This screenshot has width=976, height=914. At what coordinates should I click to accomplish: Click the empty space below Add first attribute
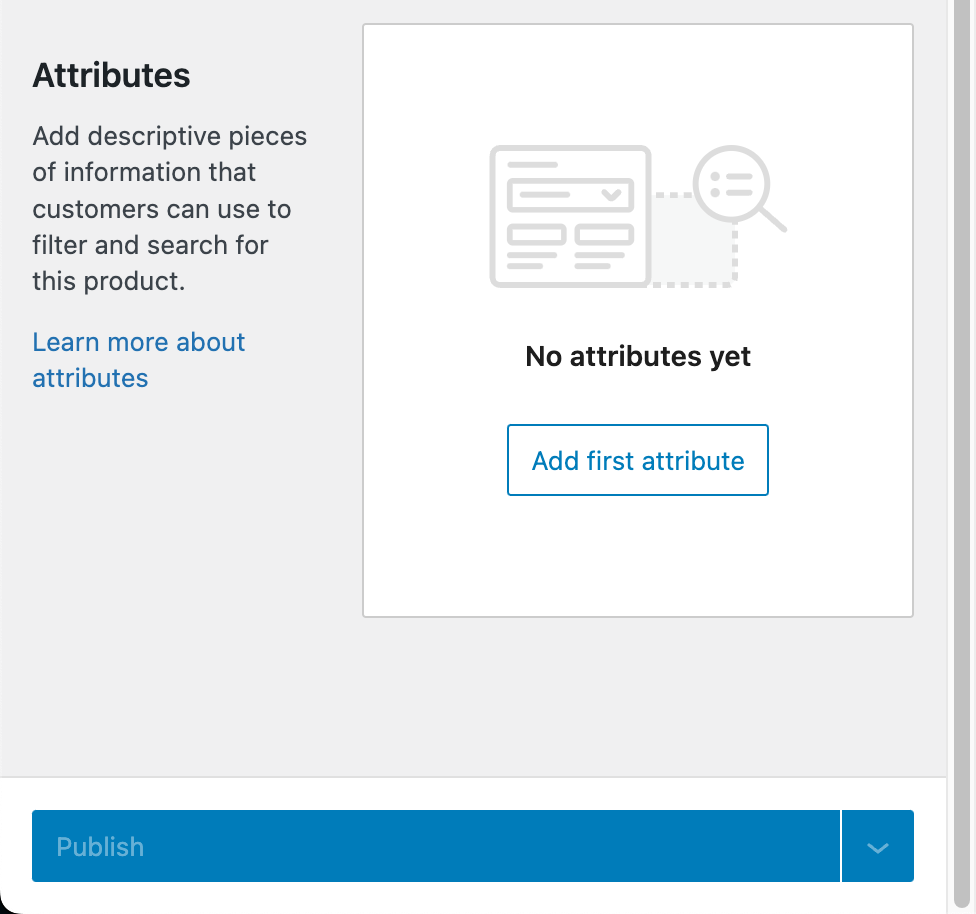[637, 554]
